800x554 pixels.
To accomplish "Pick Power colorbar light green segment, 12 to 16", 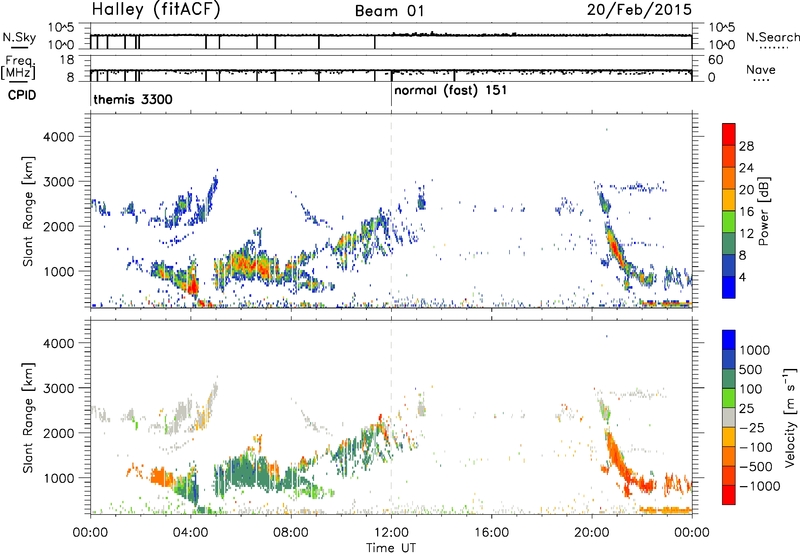I will click(x=729, y=222).
